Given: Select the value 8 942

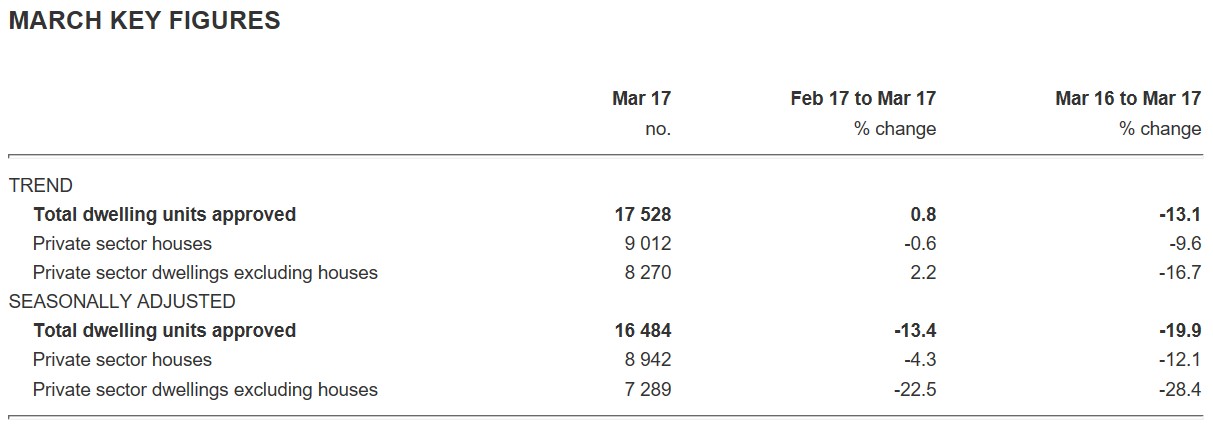Looking at the screenshot, I should click(647, 359).
